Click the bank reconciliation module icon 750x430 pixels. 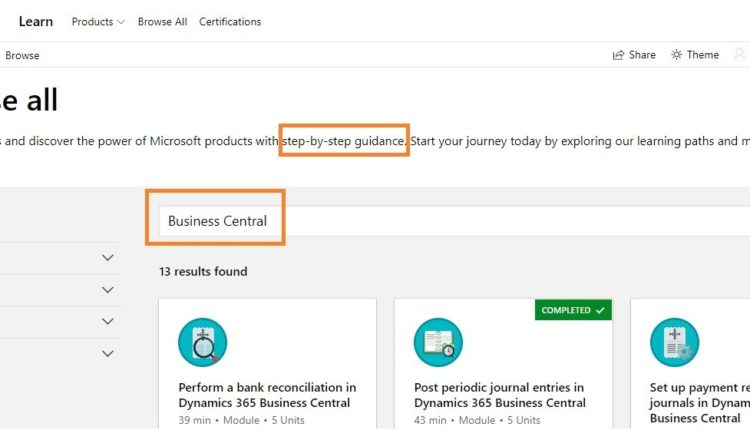click(x=202, y=343)
